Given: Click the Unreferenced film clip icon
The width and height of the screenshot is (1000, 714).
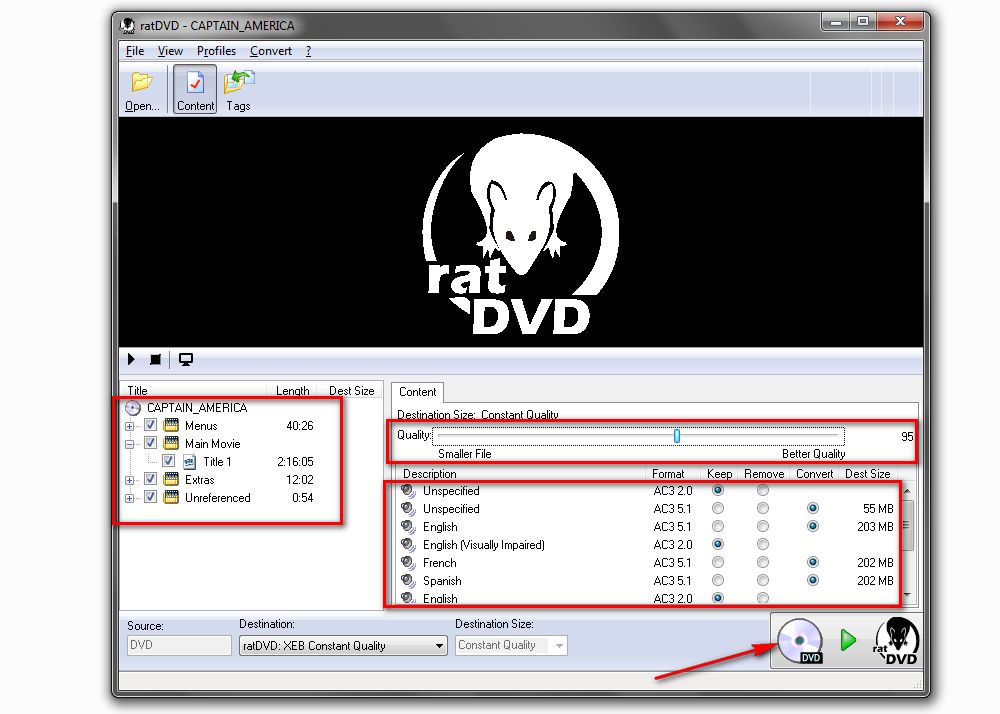Looking at the screenshot, I should point(171,497).
